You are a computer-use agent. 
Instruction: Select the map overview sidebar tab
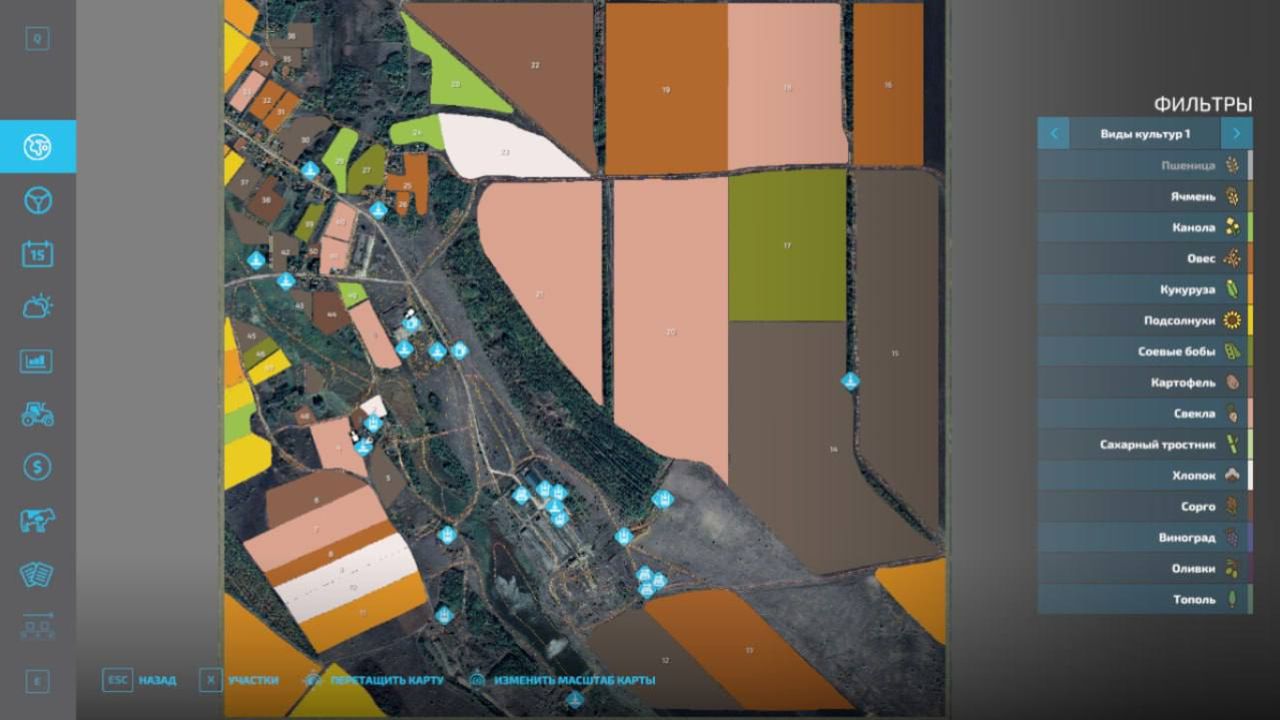(37, 147)
